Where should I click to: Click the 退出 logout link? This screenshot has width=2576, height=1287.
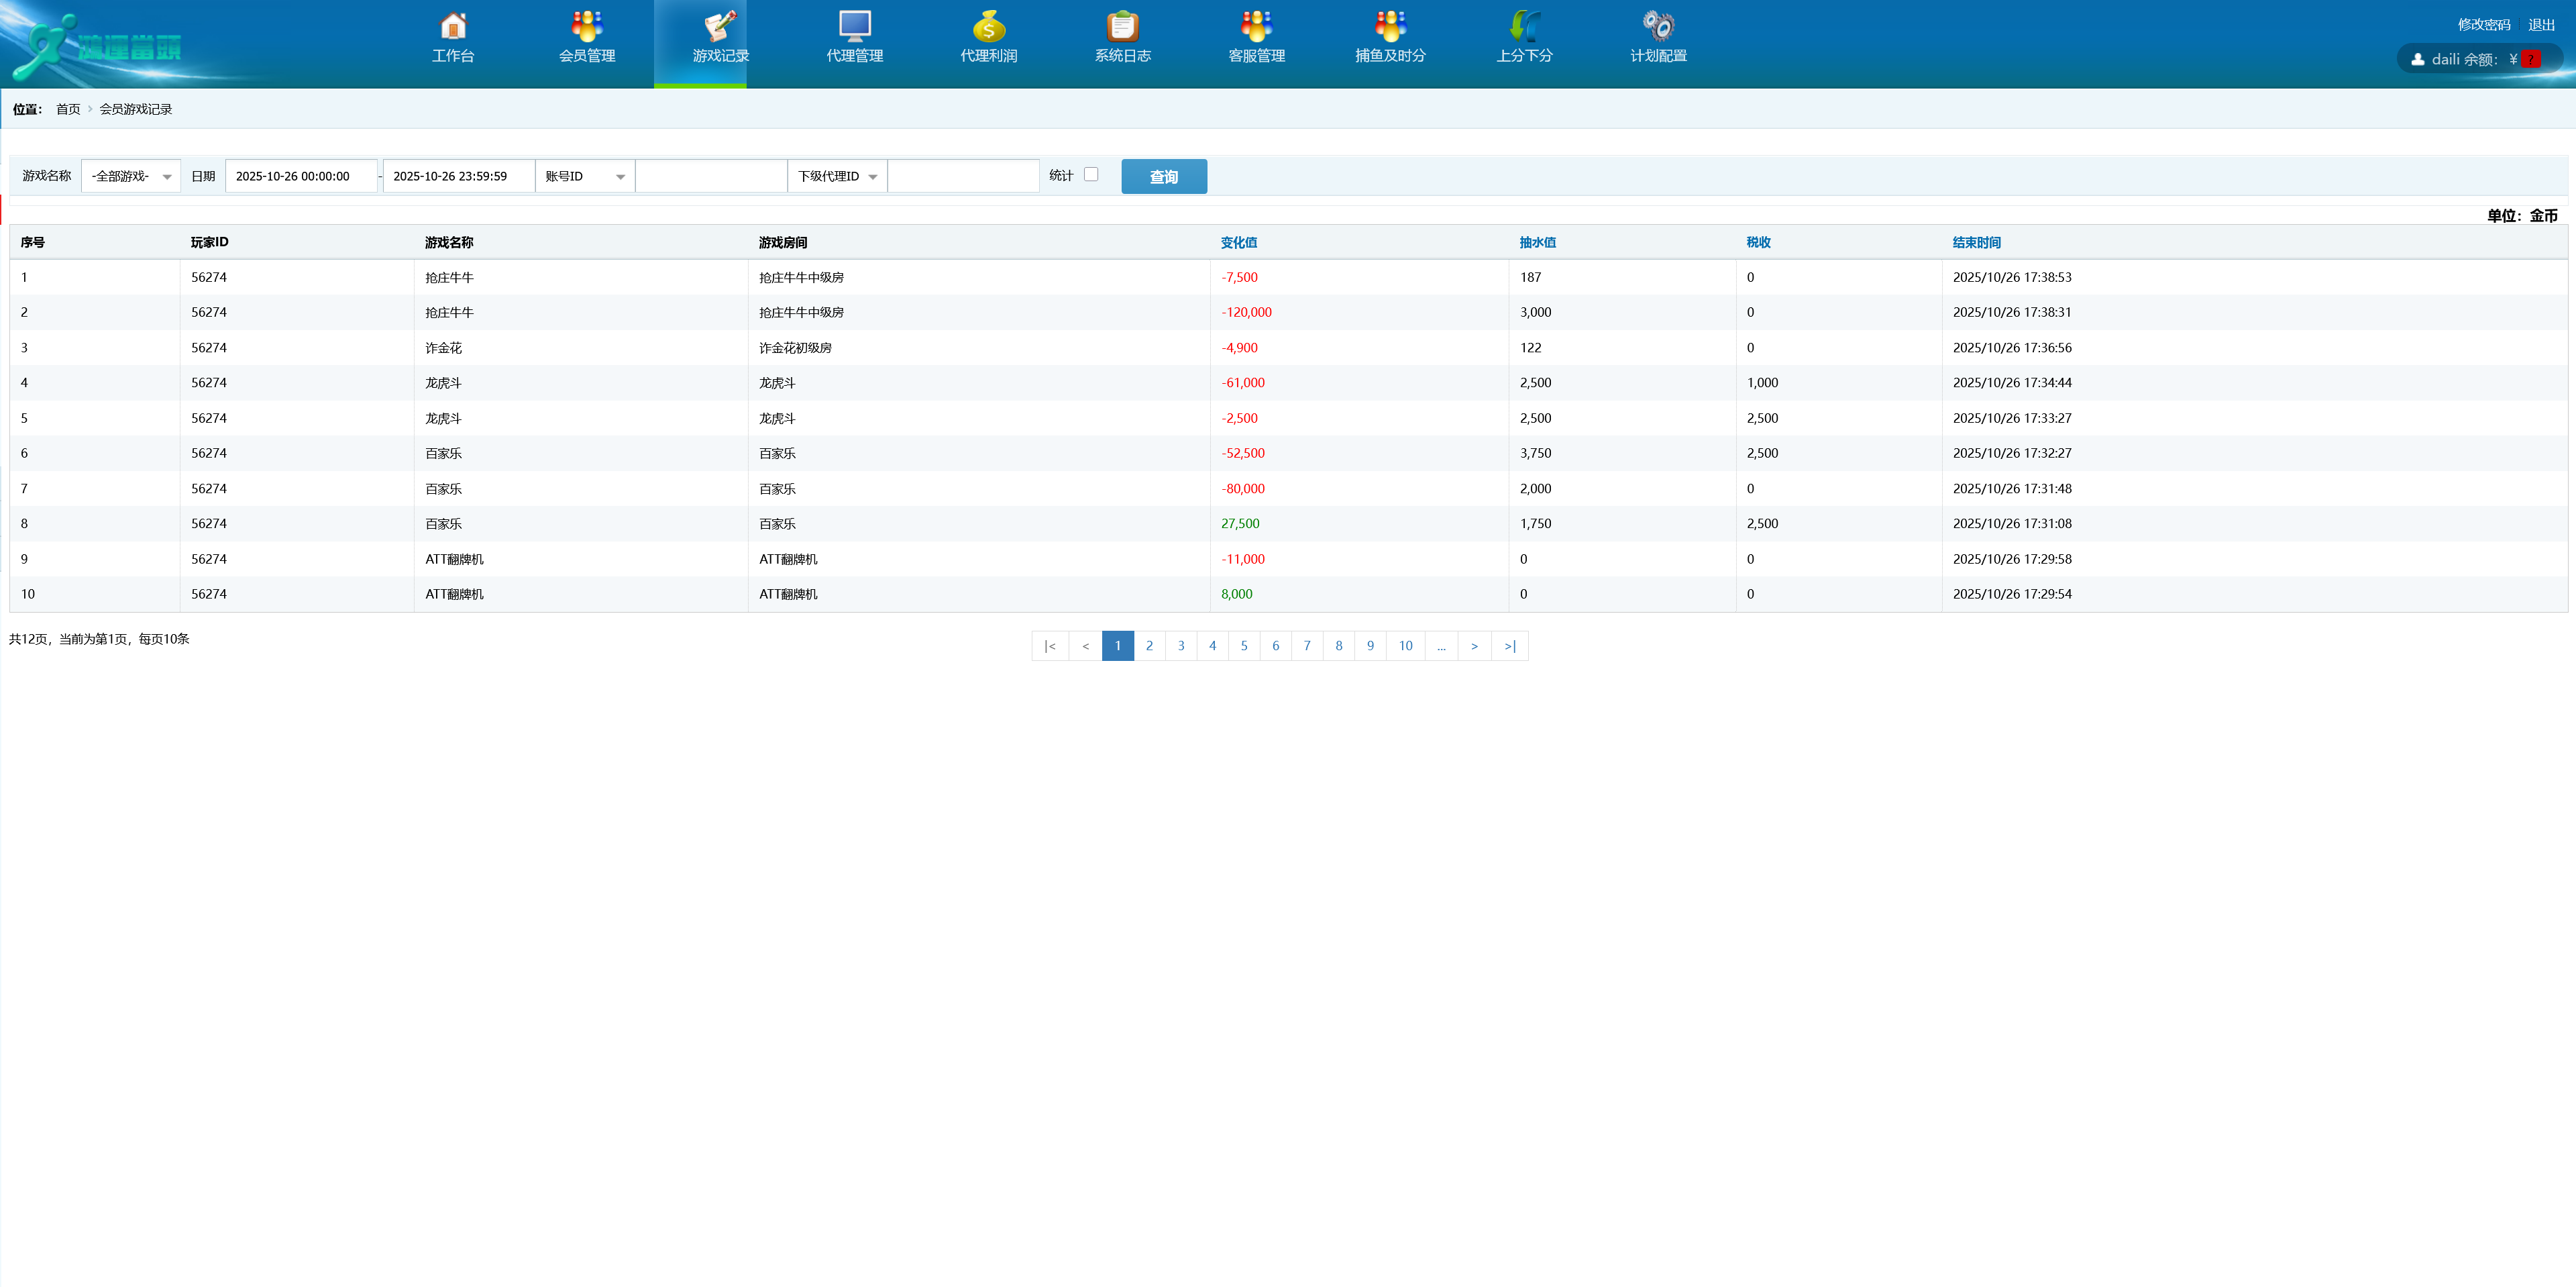tap(2541, 25)
